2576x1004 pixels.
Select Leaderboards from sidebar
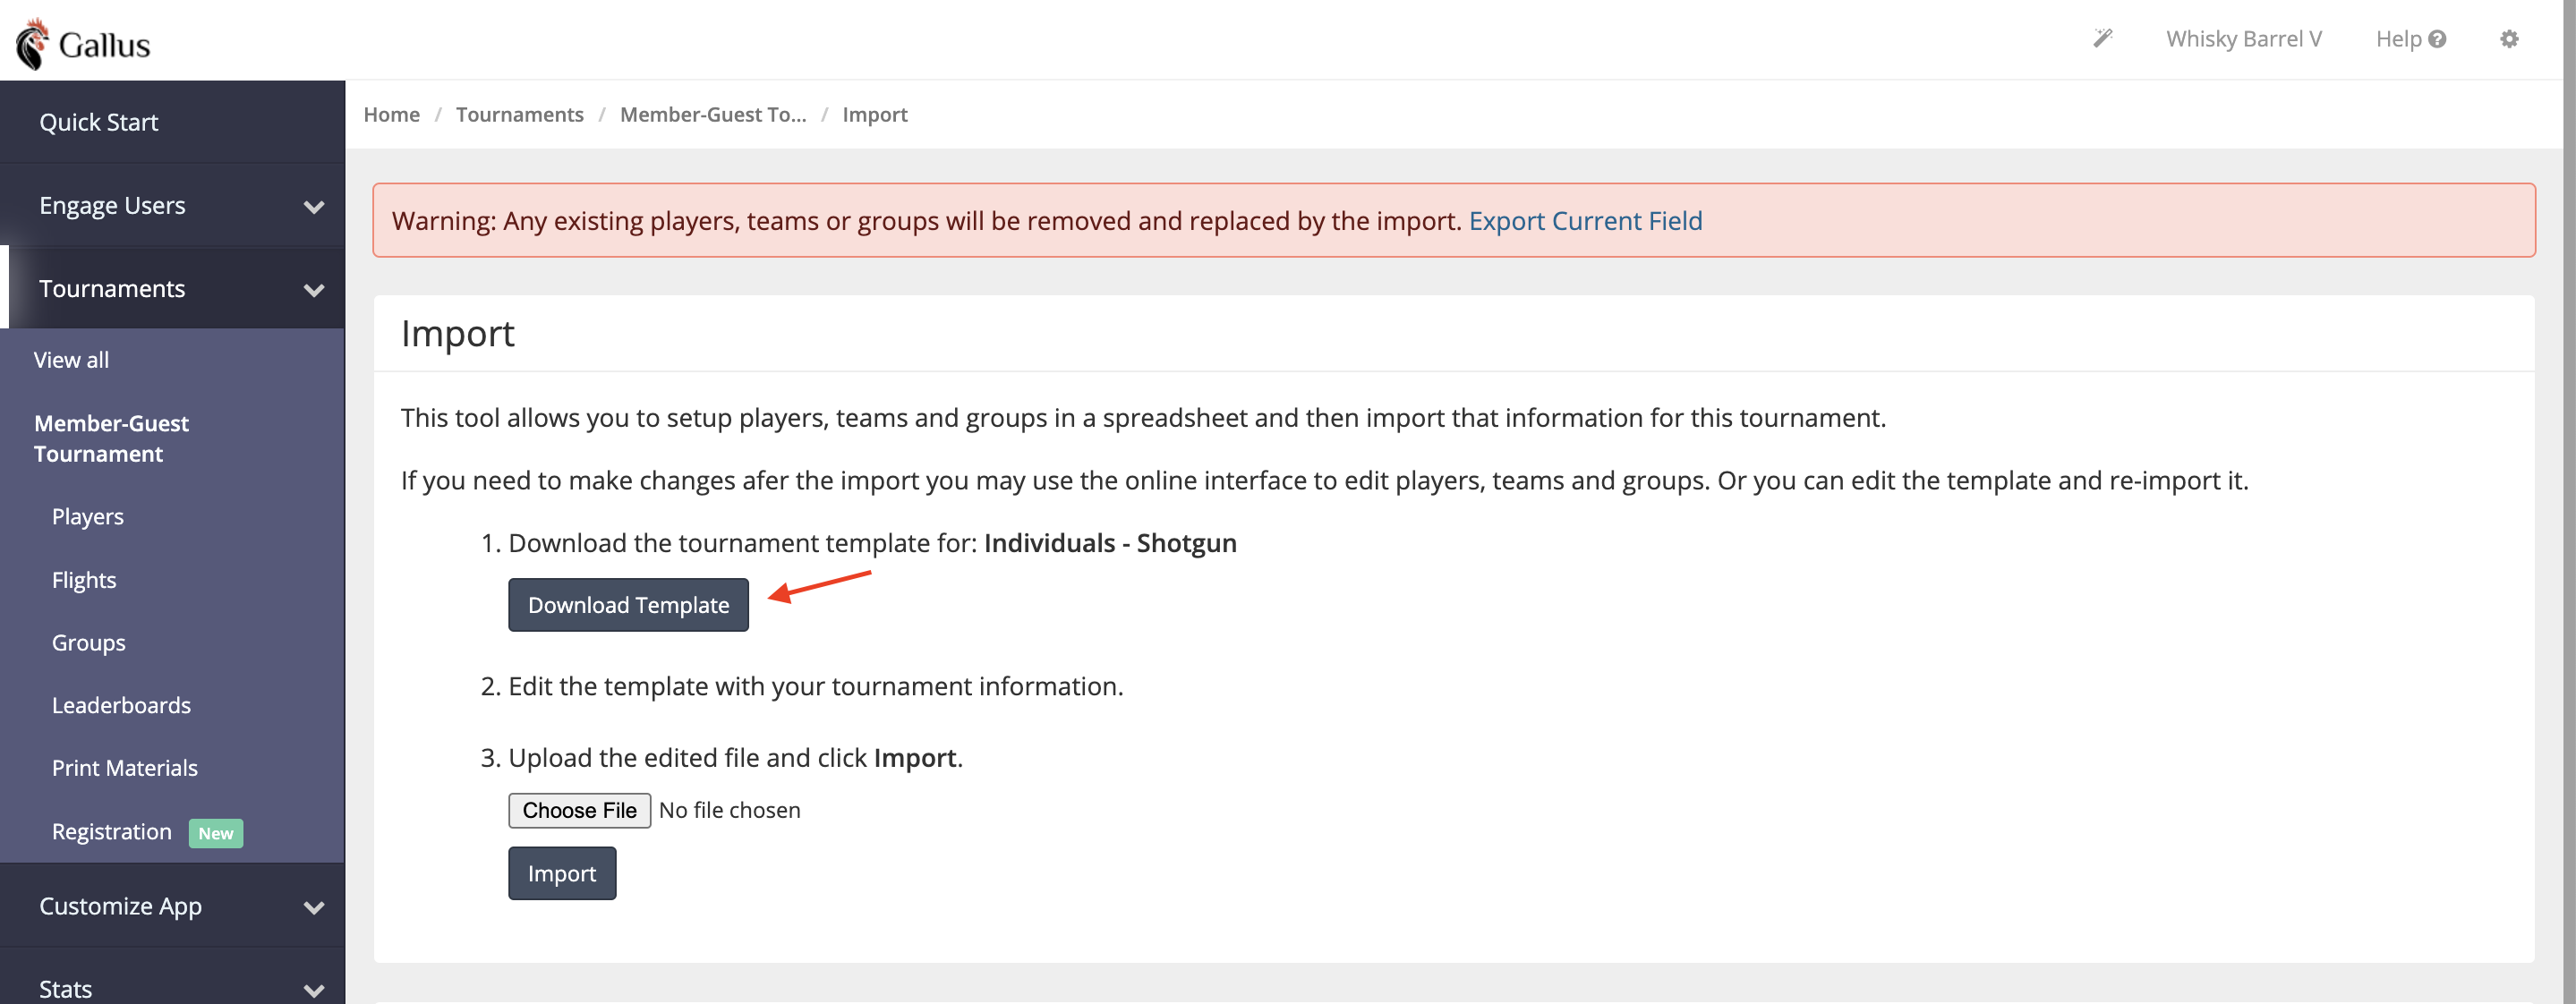(121, 705)
